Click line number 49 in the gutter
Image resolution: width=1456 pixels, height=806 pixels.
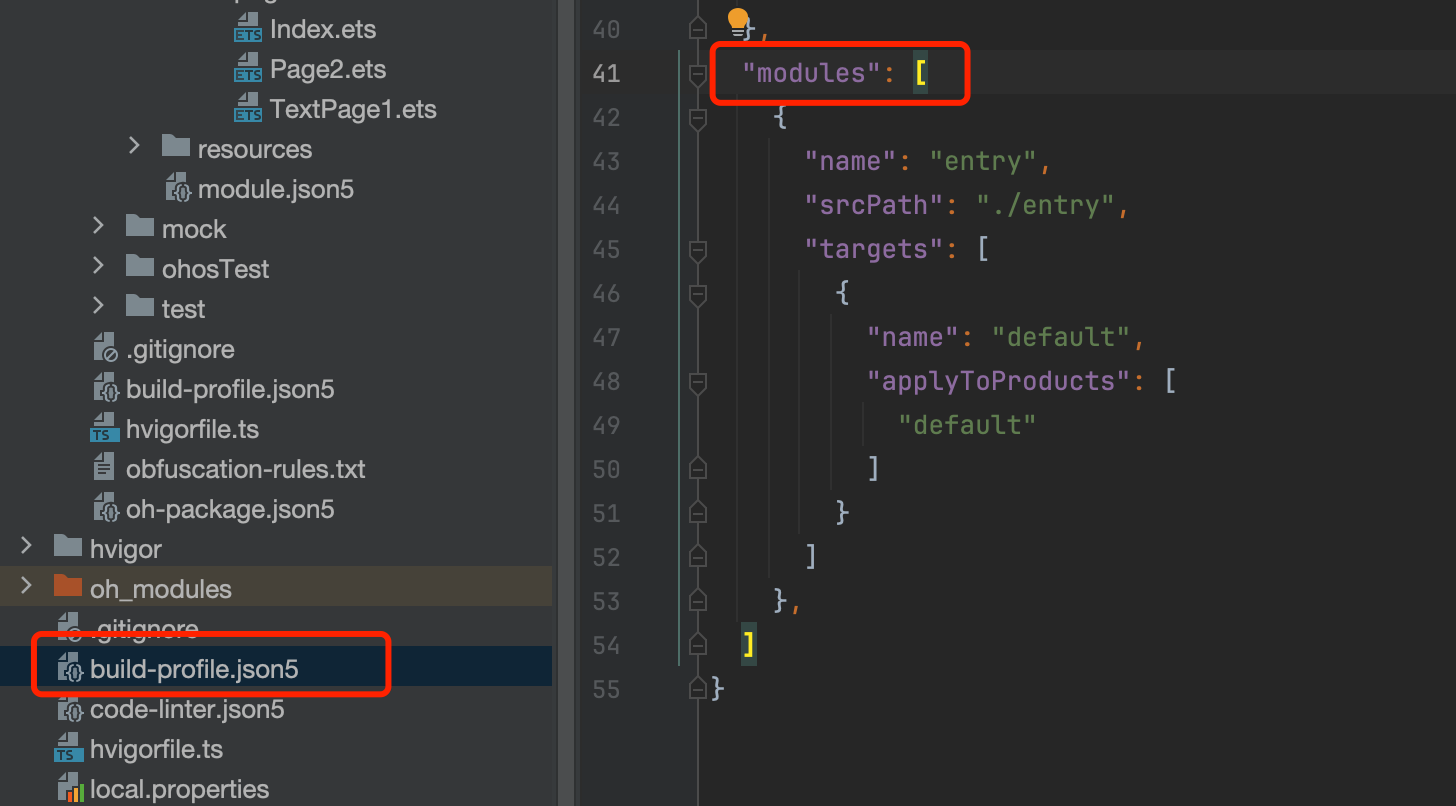(606, 425)
